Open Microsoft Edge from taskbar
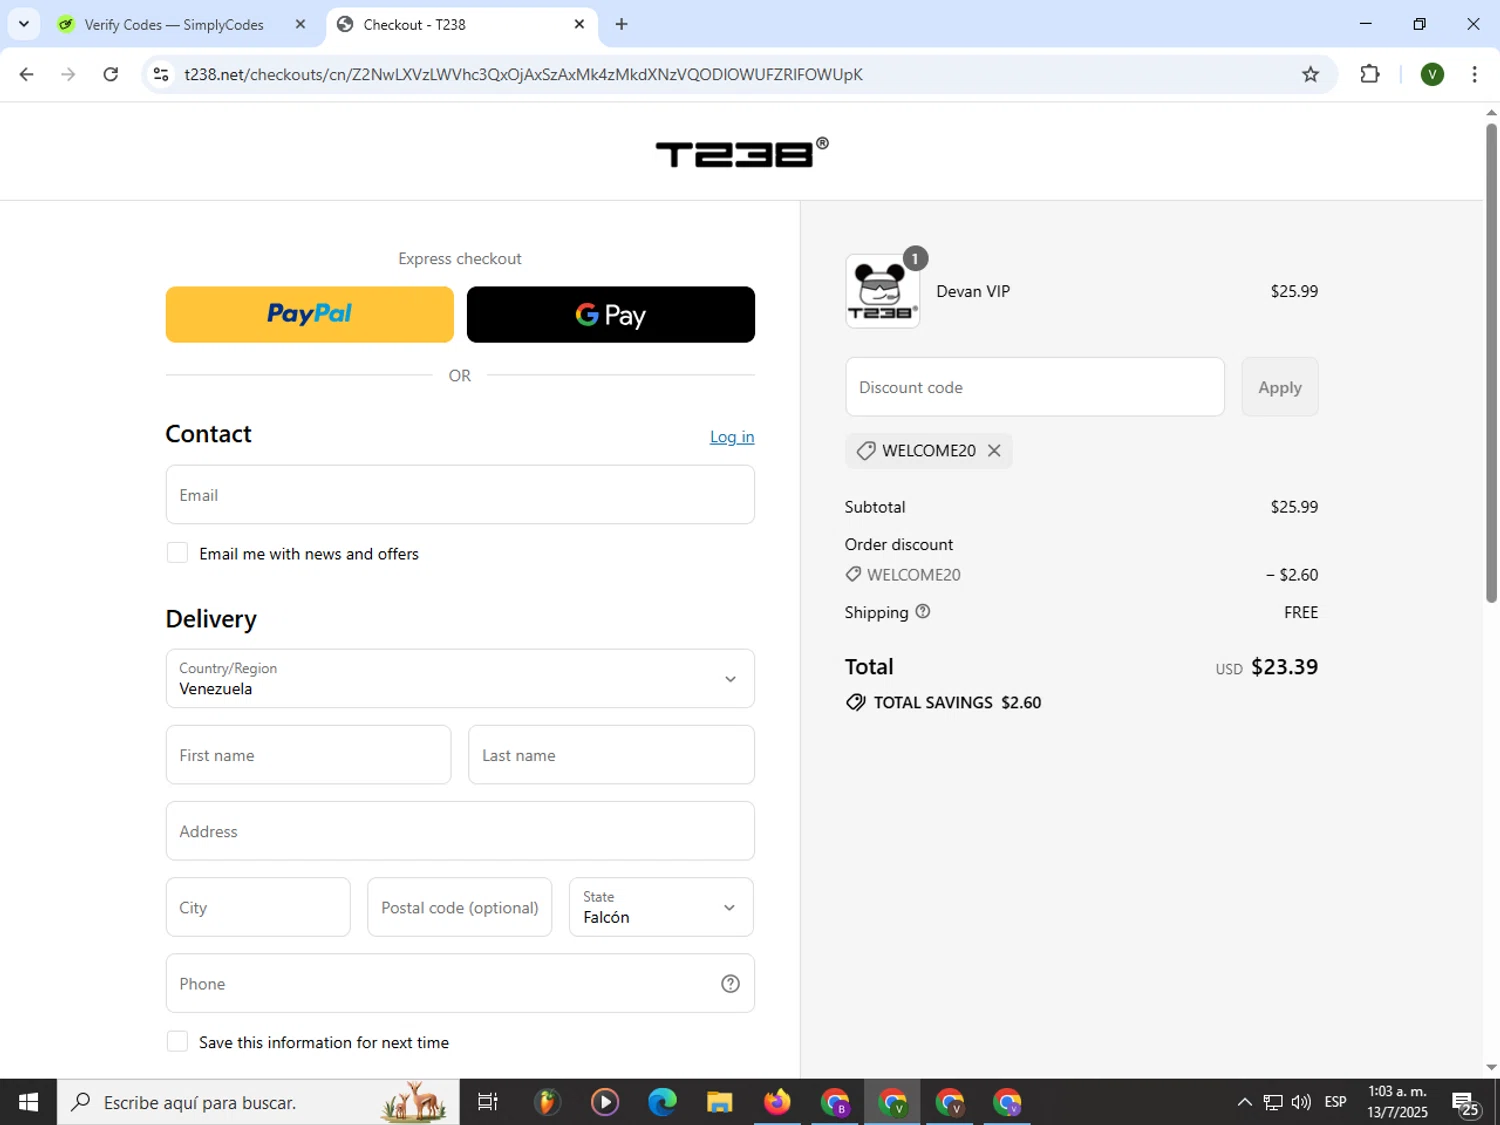The image size is (1500, 1125). (x=661, y=1102)
